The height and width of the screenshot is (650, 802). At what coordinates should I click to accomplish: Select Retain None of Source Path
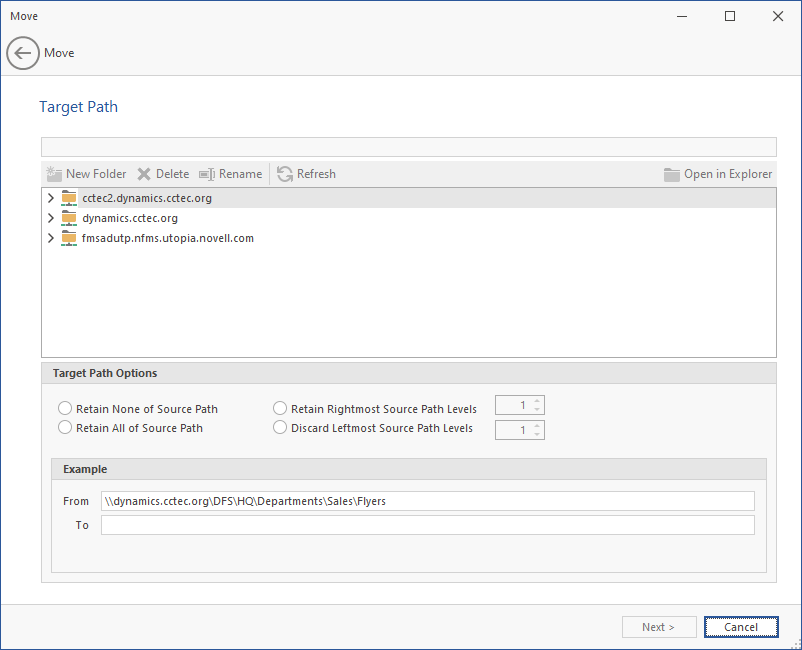(x=66, y=409)
